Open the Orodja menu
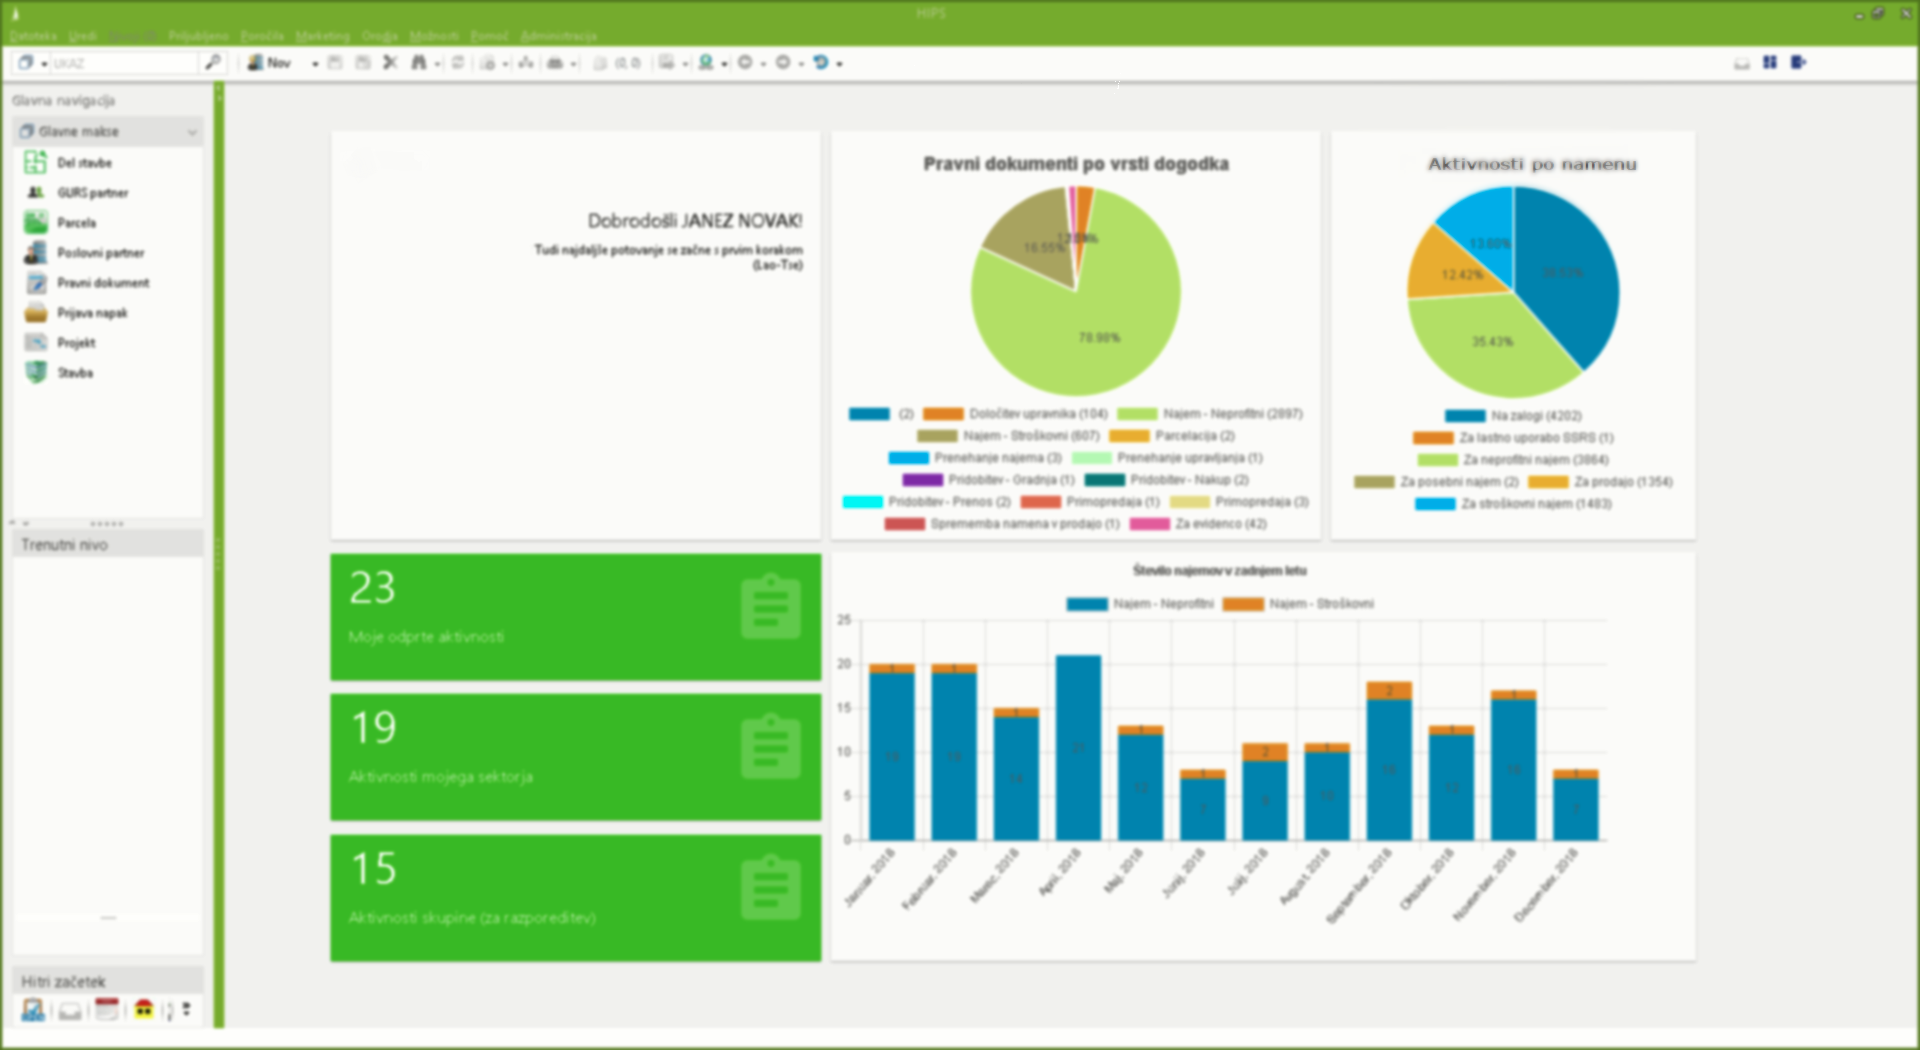Screen dimensions: 1920x1050 (380, 36)
